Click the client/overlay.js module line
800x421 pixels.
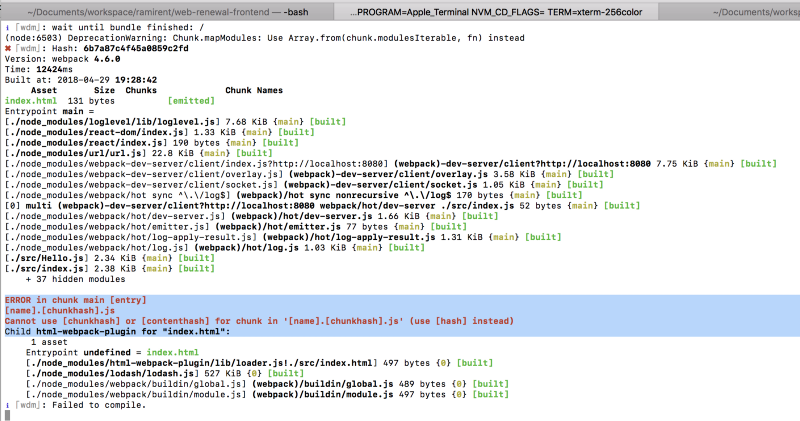(309, 174)
